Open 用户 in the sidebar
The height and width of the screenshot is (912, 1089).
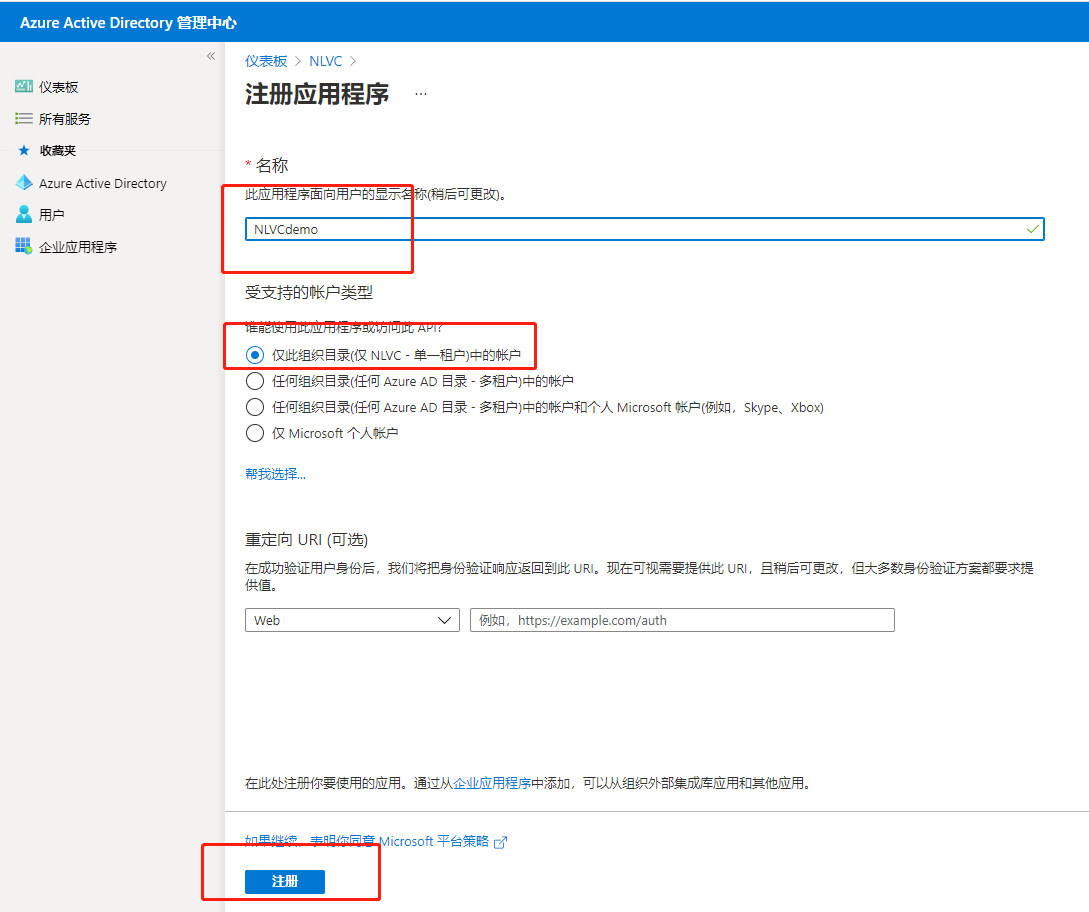(51, 215)
